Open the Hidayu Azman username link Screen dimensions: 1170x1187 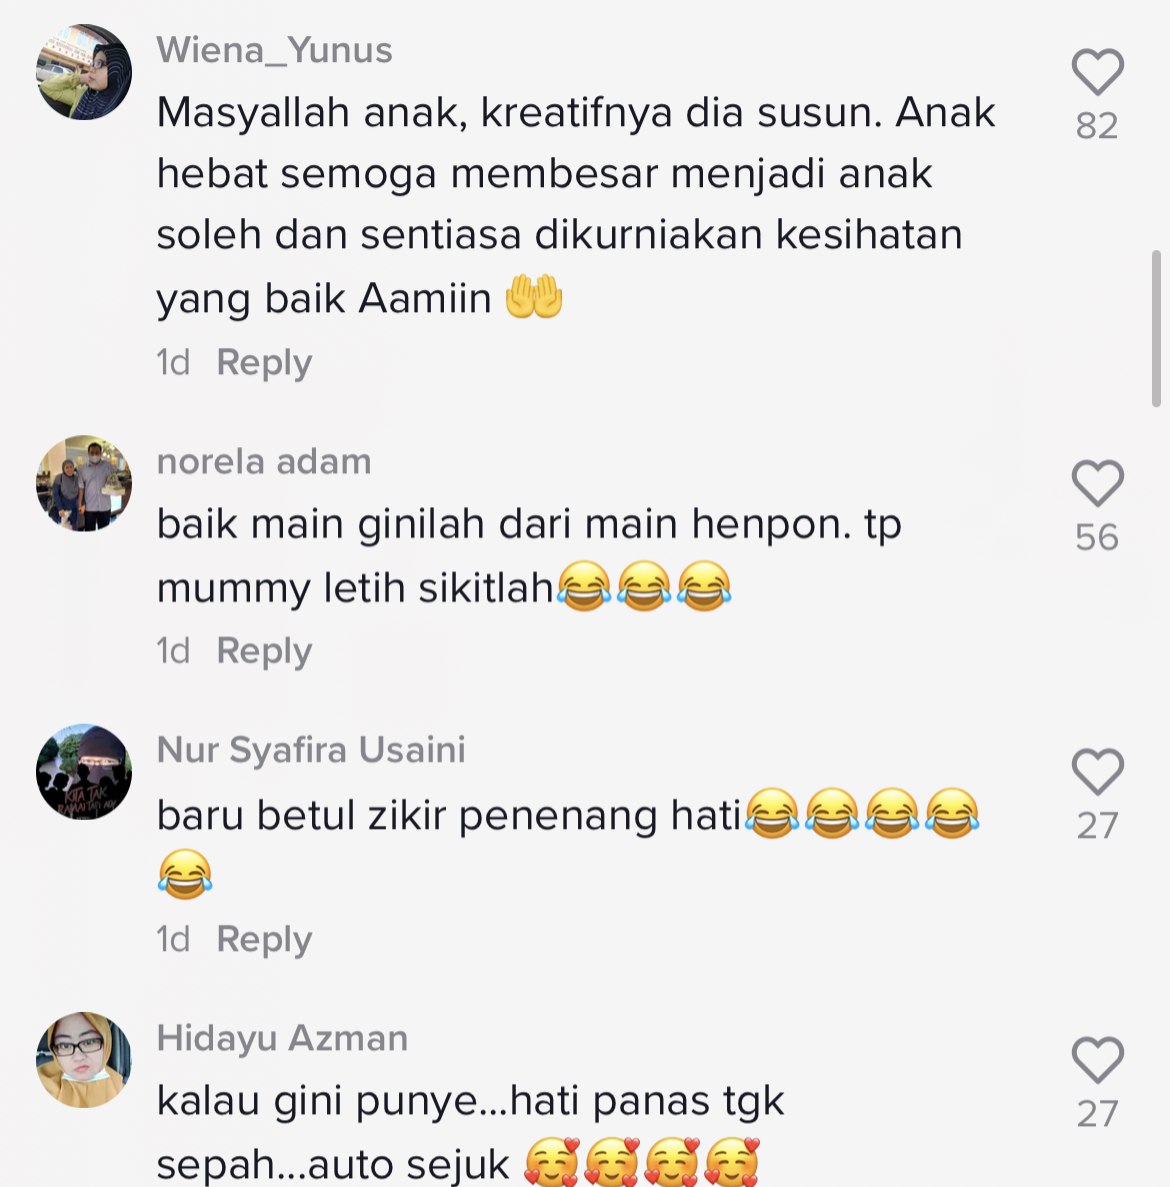[x=282, y=1039]
